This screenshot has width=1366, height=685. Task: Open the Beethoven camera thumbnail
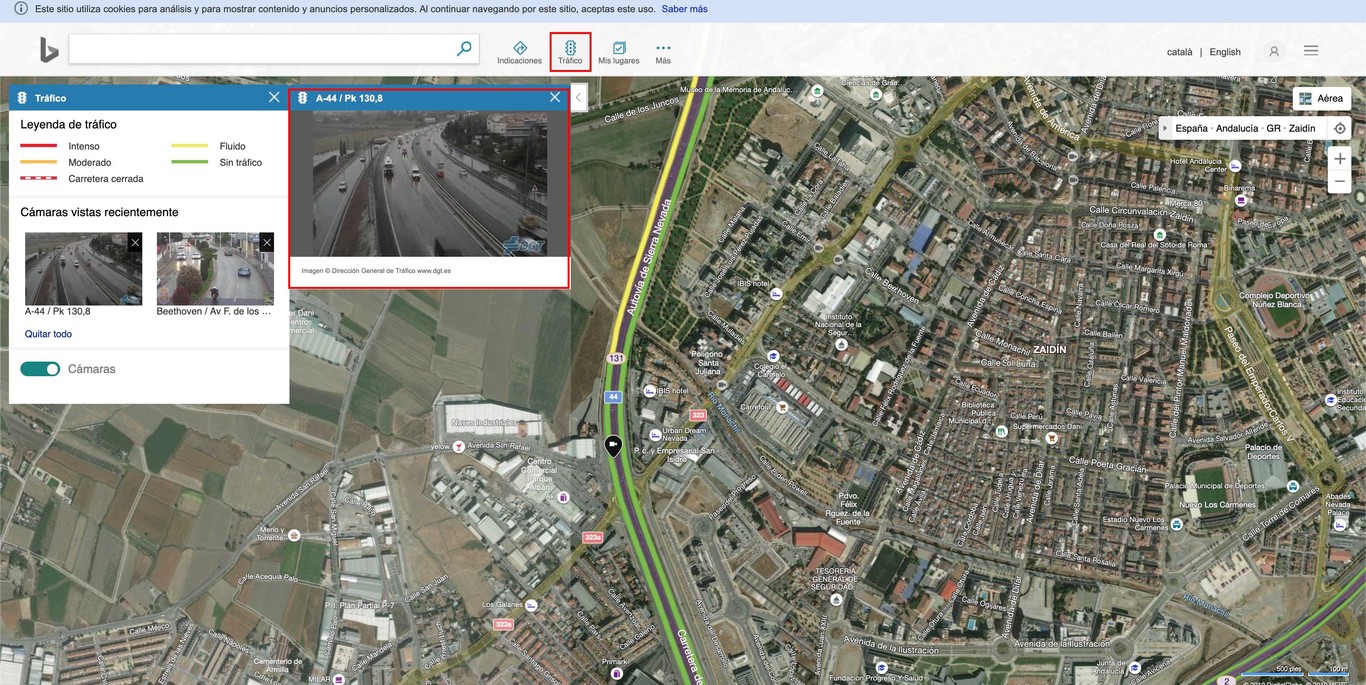pyautogui.click(x=215, y=268)
